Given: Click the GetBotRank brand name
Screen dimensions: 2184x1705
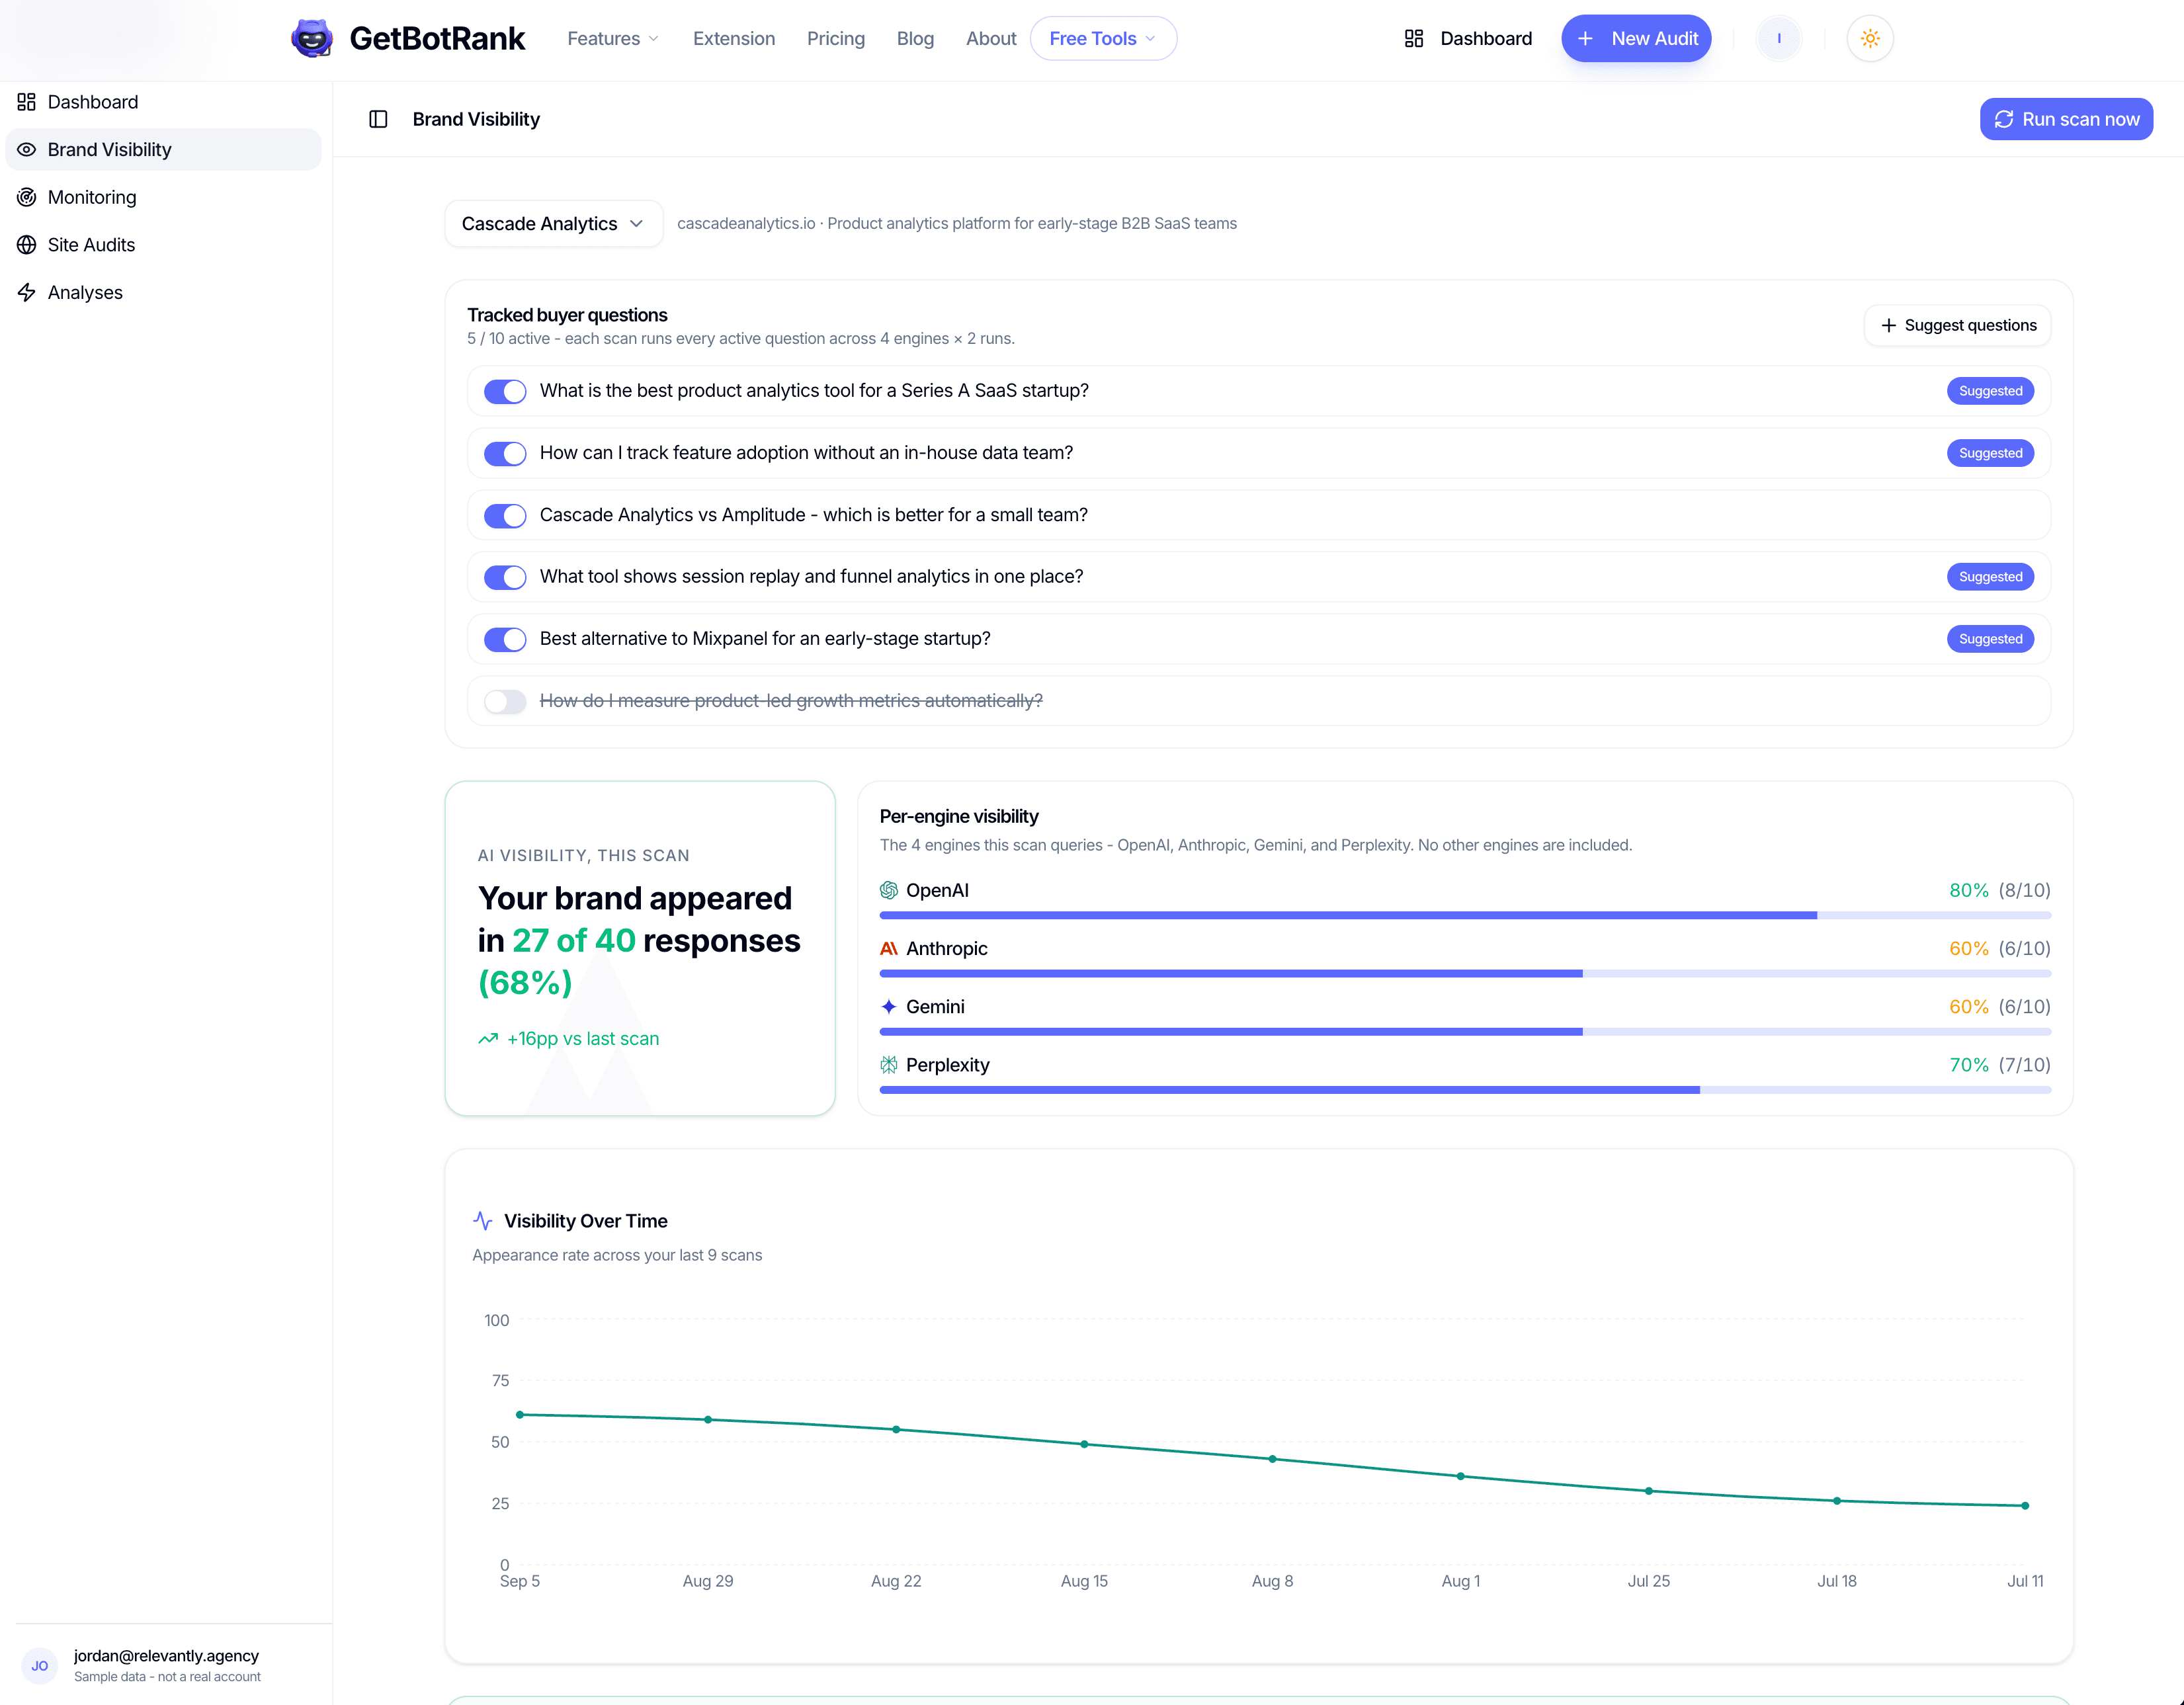Looking at the screenshot, I should click(437, 38).
